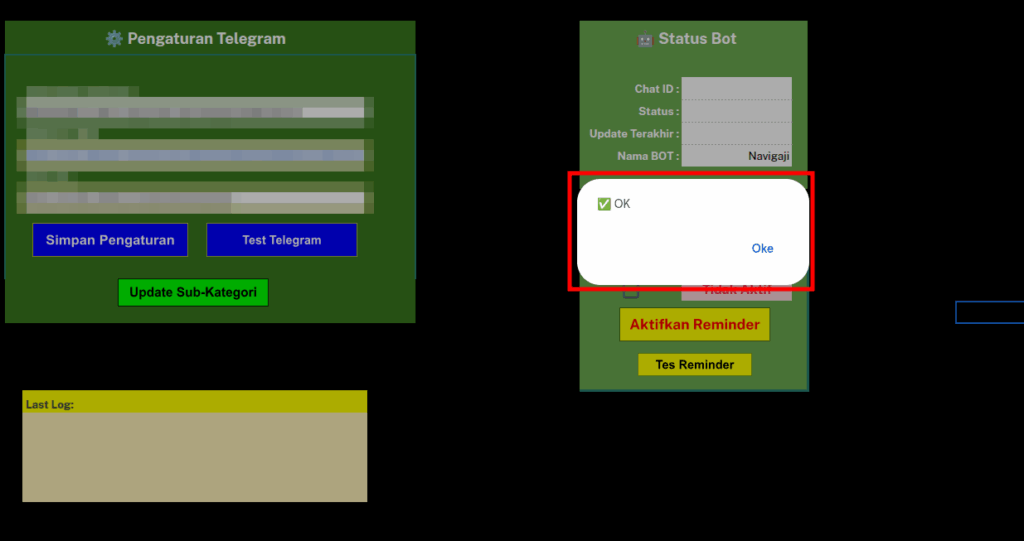
Task: Select the Nama BOT field showing Navigaji
Action: click(x=736, y=156)
